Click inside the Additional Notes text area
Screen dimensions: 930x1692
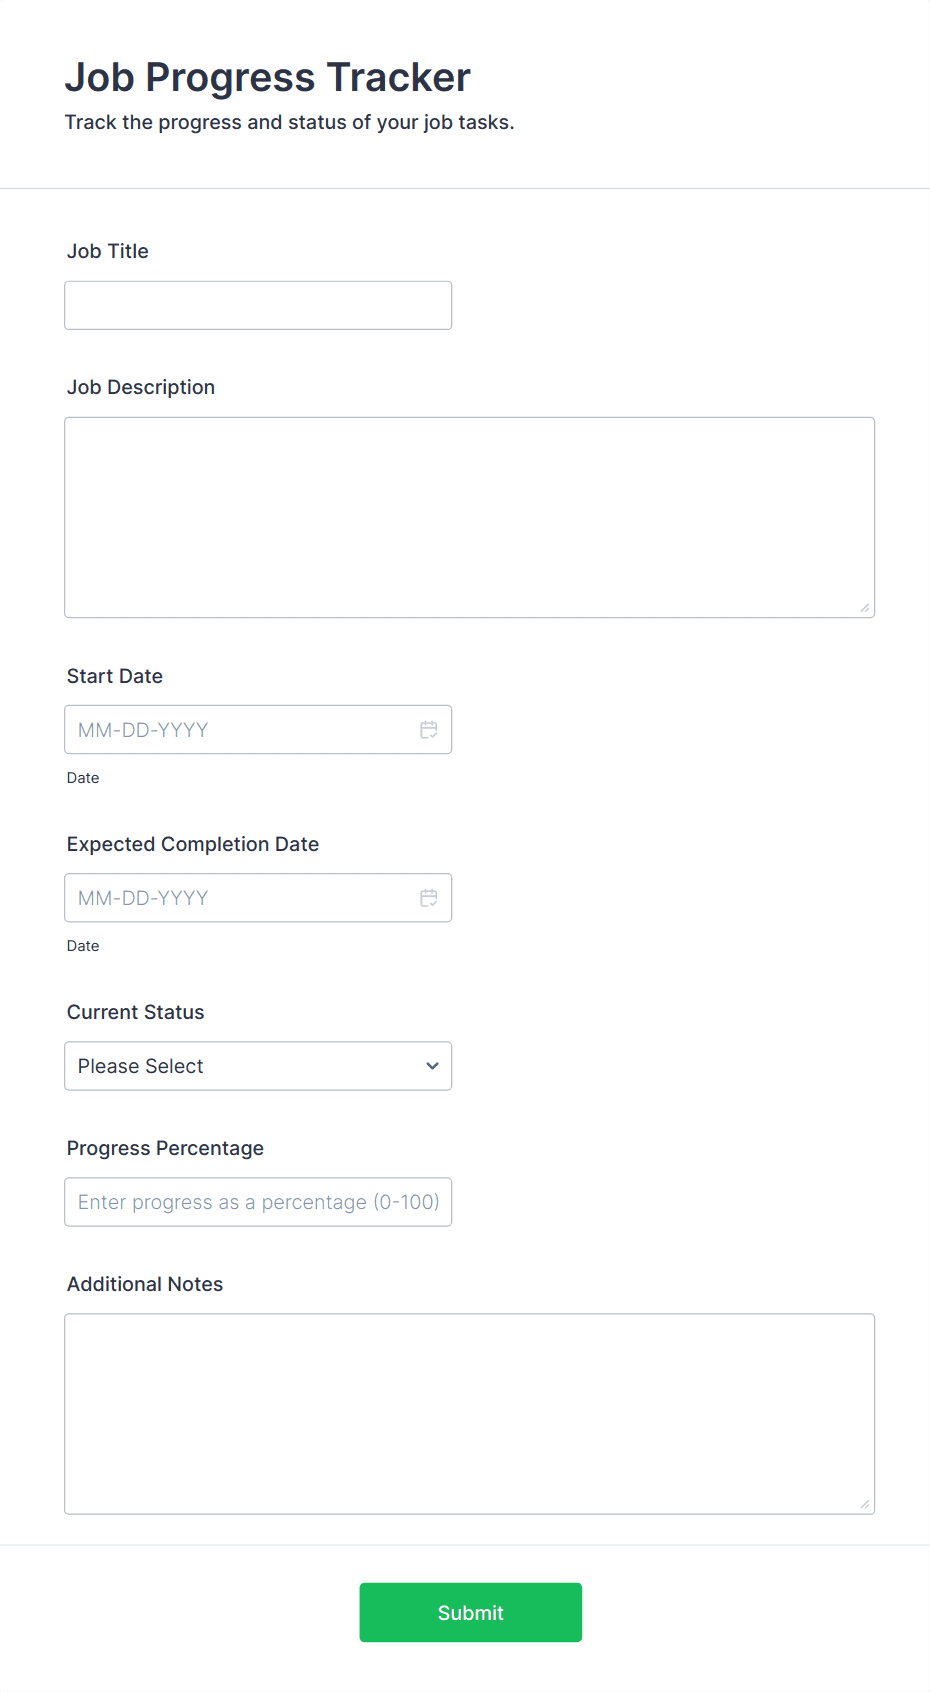pos(469,1413)
